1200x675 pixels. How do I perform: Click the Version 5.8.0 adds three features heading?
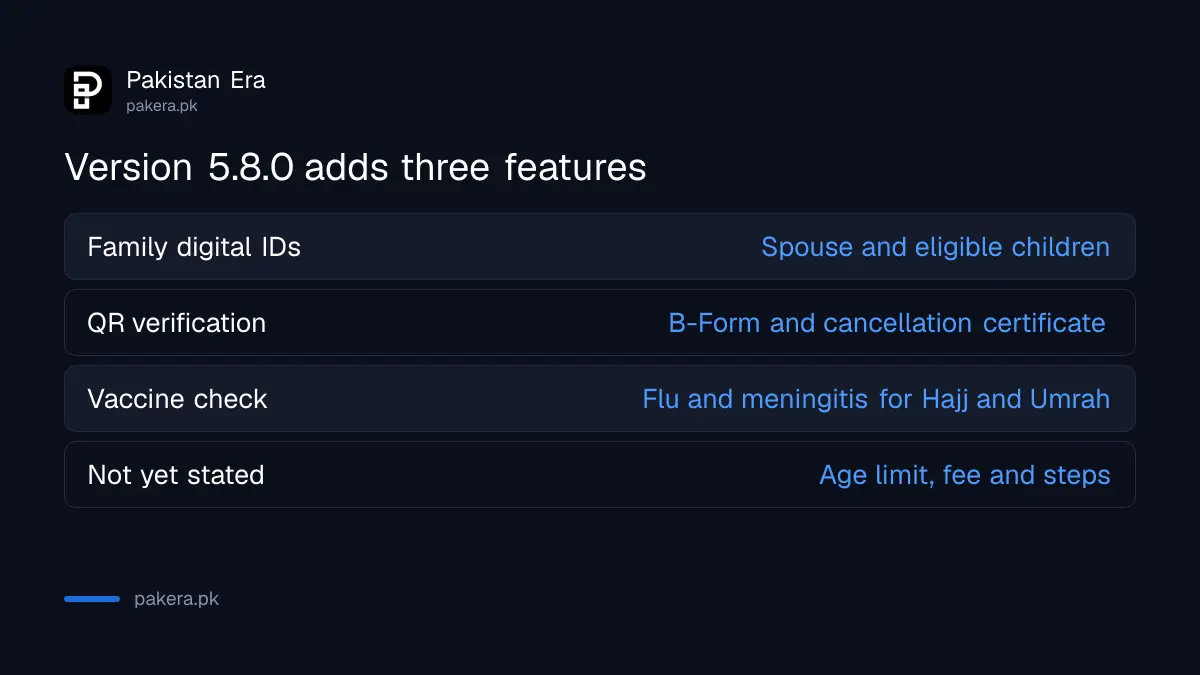tap(355, 167)
